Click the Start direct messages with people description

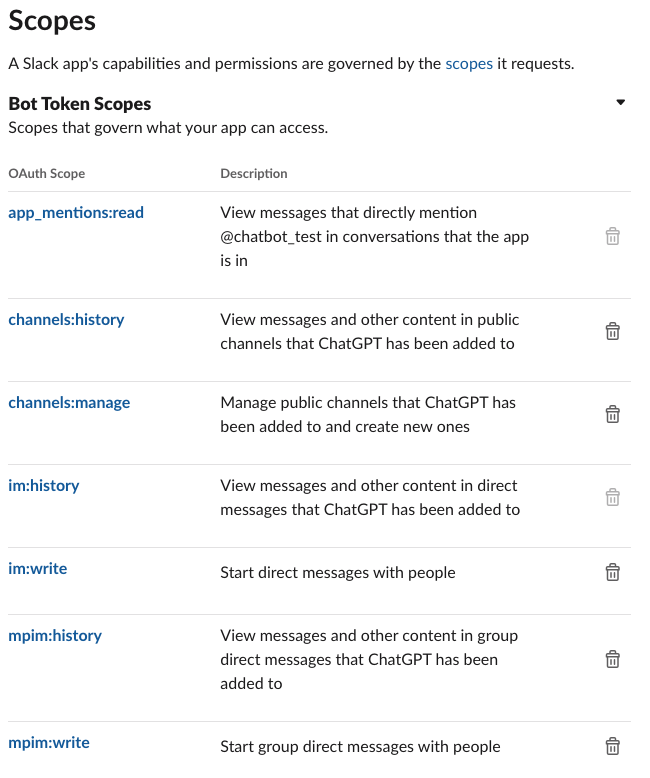338,573
